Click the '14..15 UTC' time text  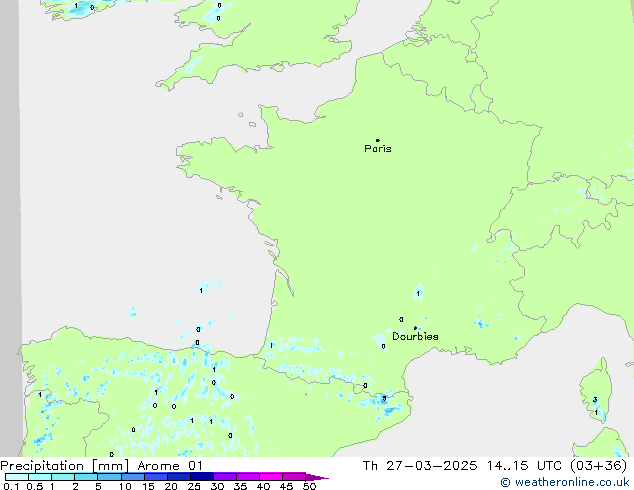(524, 466)
